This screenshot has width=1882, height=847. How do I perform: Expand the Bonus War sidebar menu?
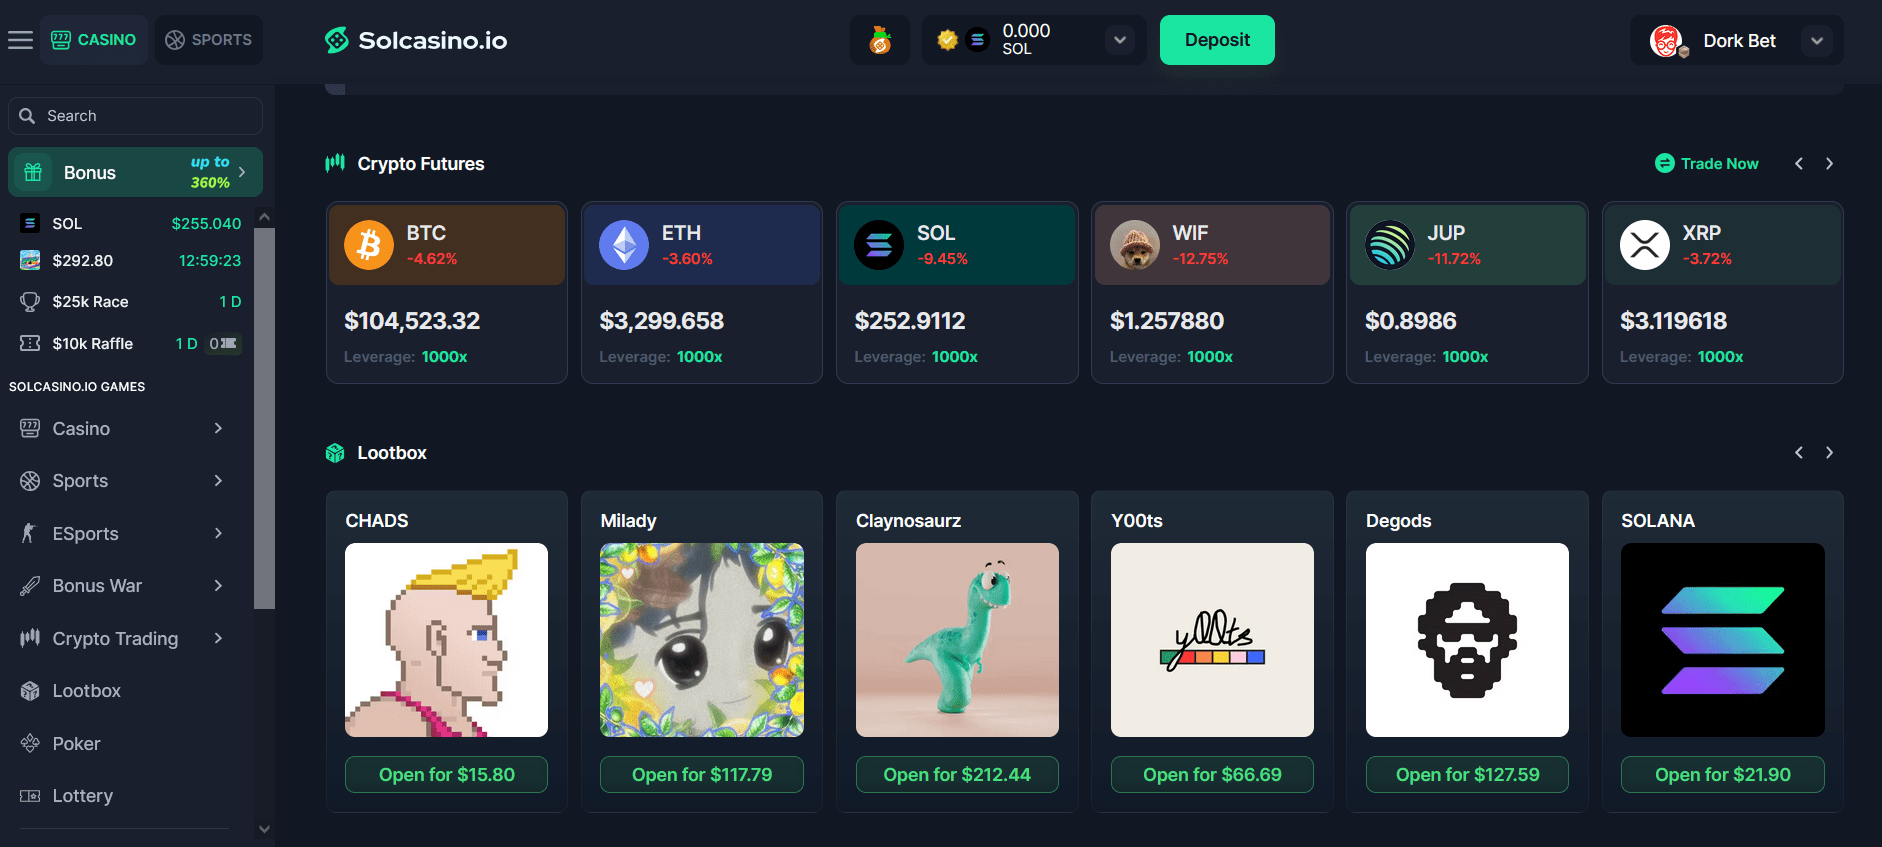(218, 585)
